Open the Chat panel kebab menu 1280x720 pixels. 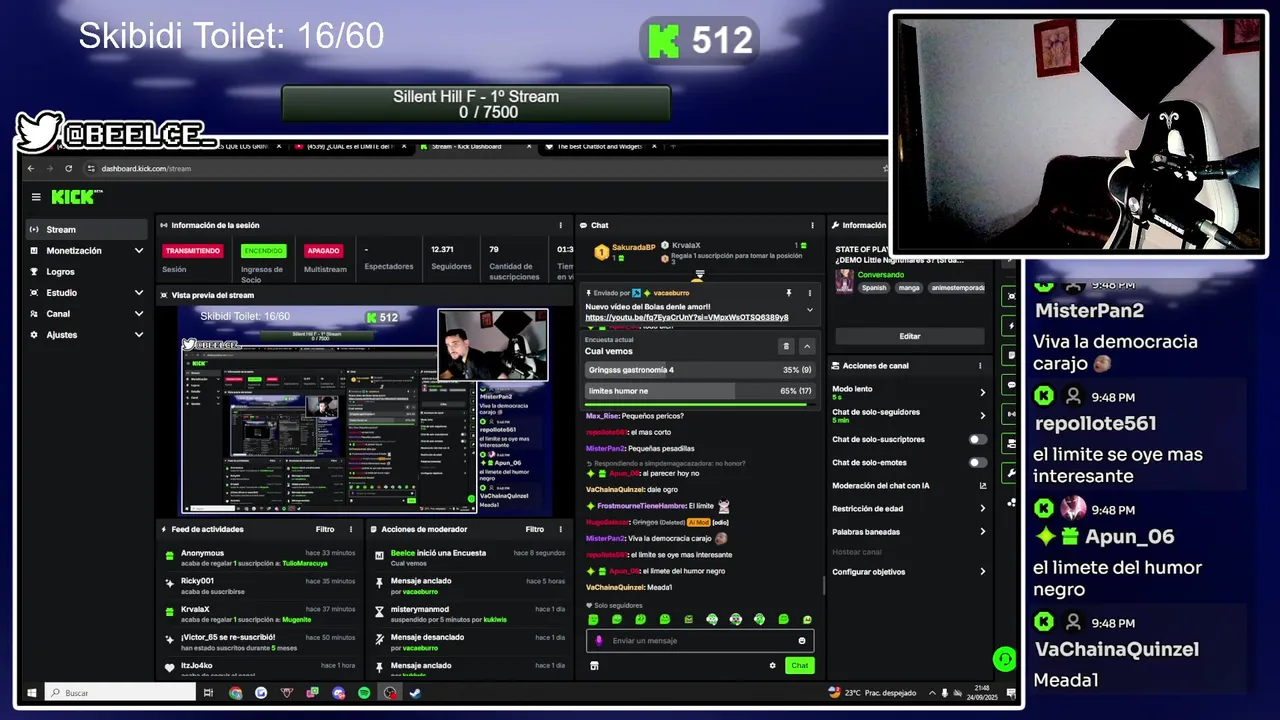tap(812, 225)
